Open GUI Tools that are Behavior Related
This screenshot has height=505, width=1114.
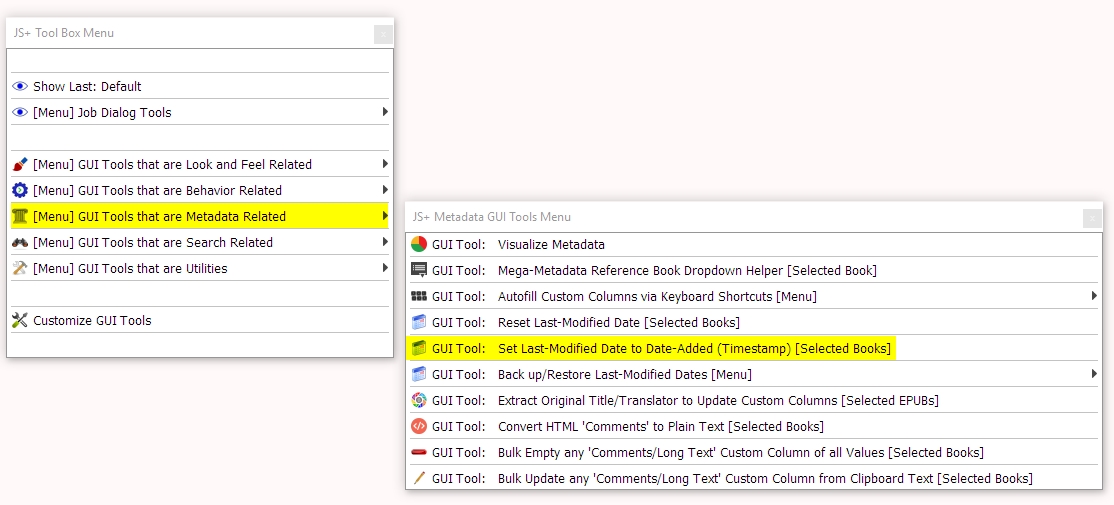tap(200, 190)
